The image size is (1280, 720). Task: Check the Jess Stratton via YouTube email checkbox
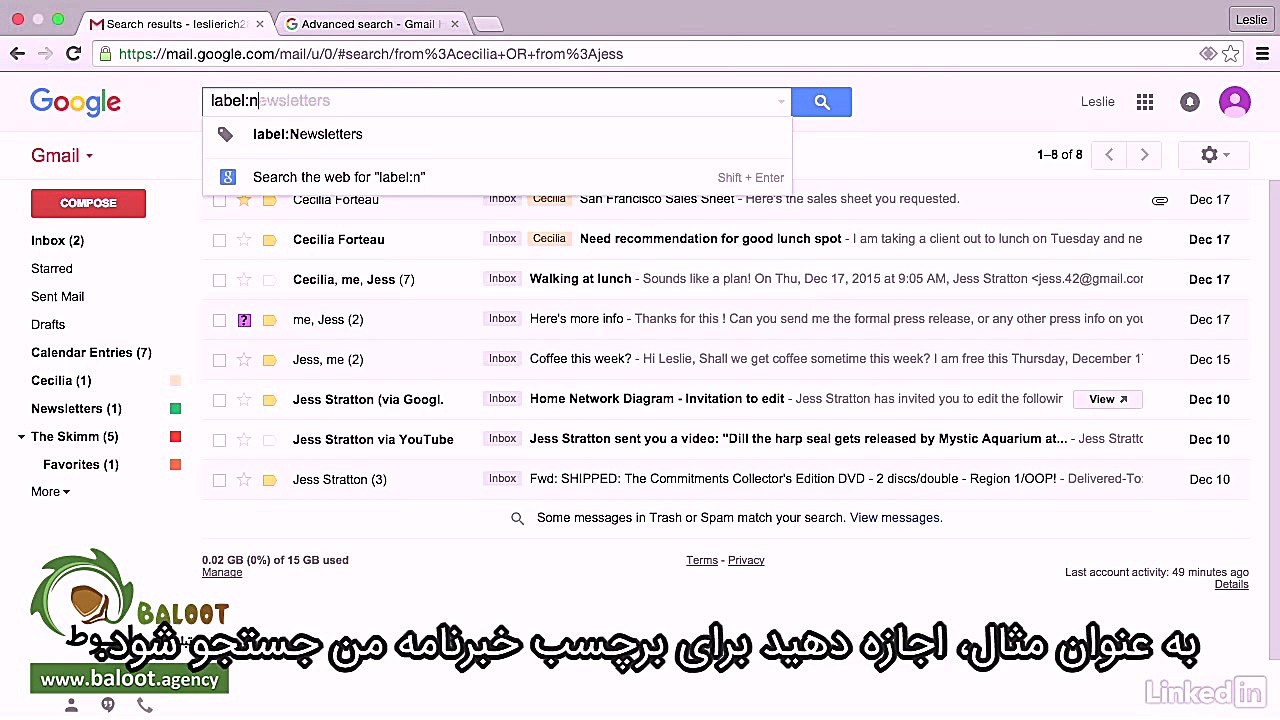coord(219,440)
